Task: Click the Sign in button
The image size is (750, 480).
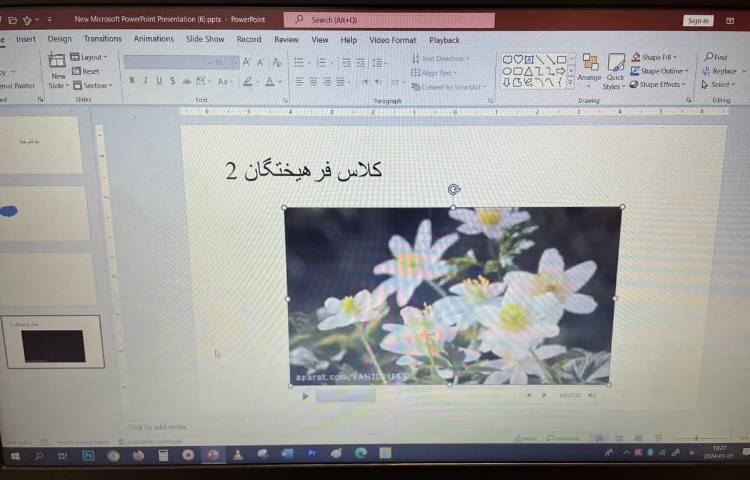Action: (698, 21)
